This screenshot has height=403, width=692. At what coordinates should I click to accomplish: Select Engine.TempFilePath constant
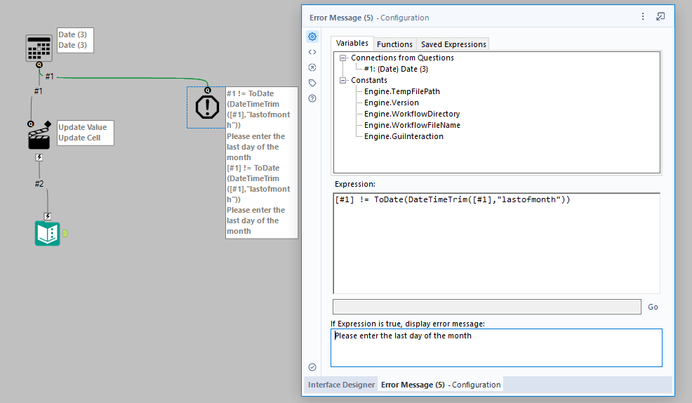coord(402,92)
